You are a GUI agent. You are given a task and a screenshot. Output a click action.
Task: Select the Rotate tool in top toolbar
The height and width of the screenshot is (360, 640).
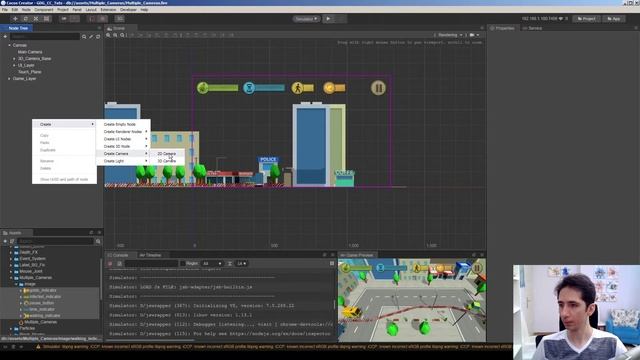click(25, 19)
